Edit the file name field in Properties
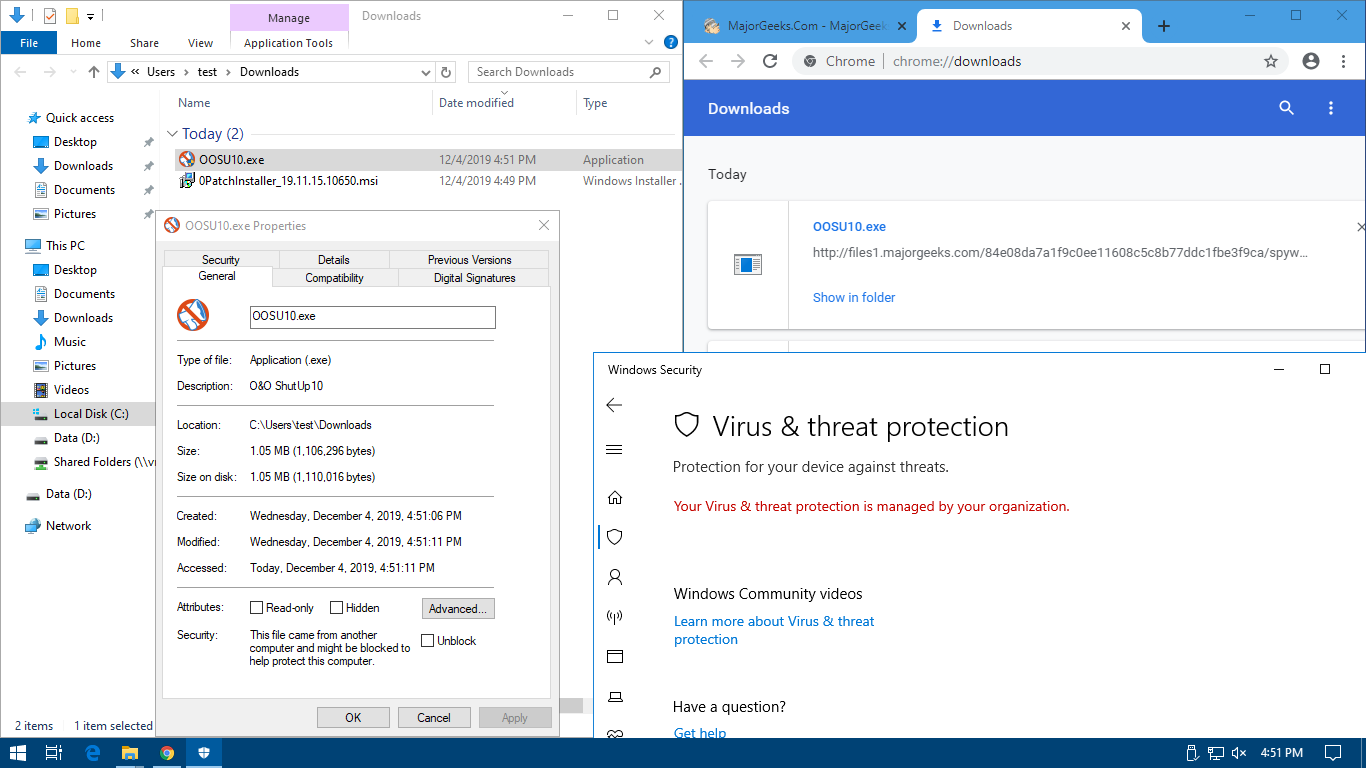 pyautogui.click(x=372, y=316)
